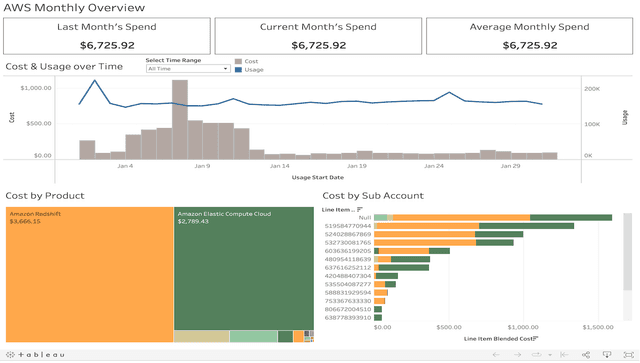The height and width of the screenshot is (363, 640).
Task: Click the $3,666.15 Redshift value
Action: pyautogui.click(x=25, y=221)
